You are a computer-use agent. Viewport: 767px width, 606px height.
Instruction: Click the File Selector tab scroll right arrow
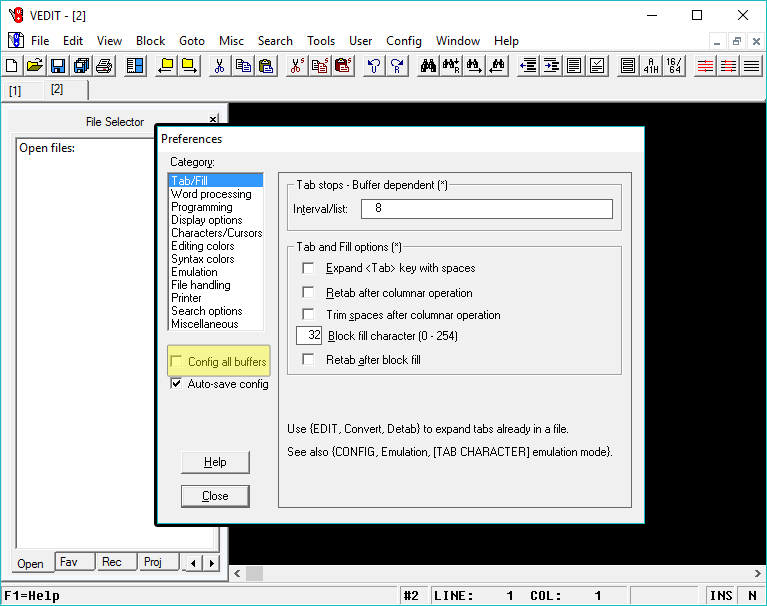tap(211, 563)
